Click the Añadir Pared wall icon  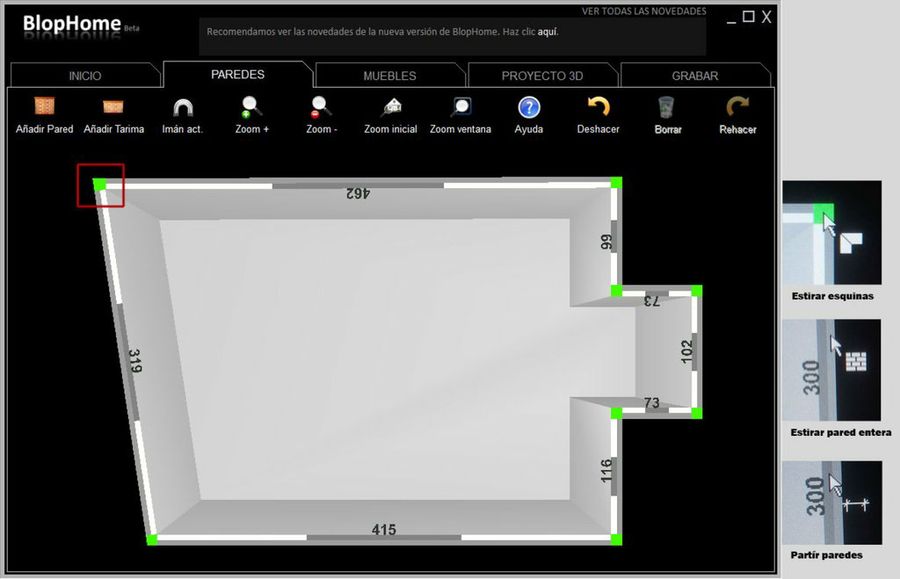click(44, 106)
